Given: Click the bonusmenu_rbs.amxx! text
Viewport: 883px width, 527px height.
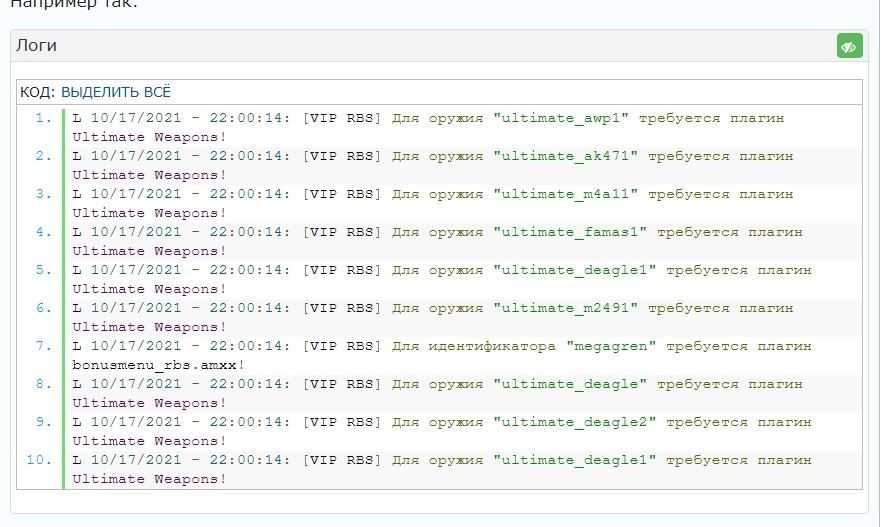Looking at the screenshot, I should tap(159, 365).
